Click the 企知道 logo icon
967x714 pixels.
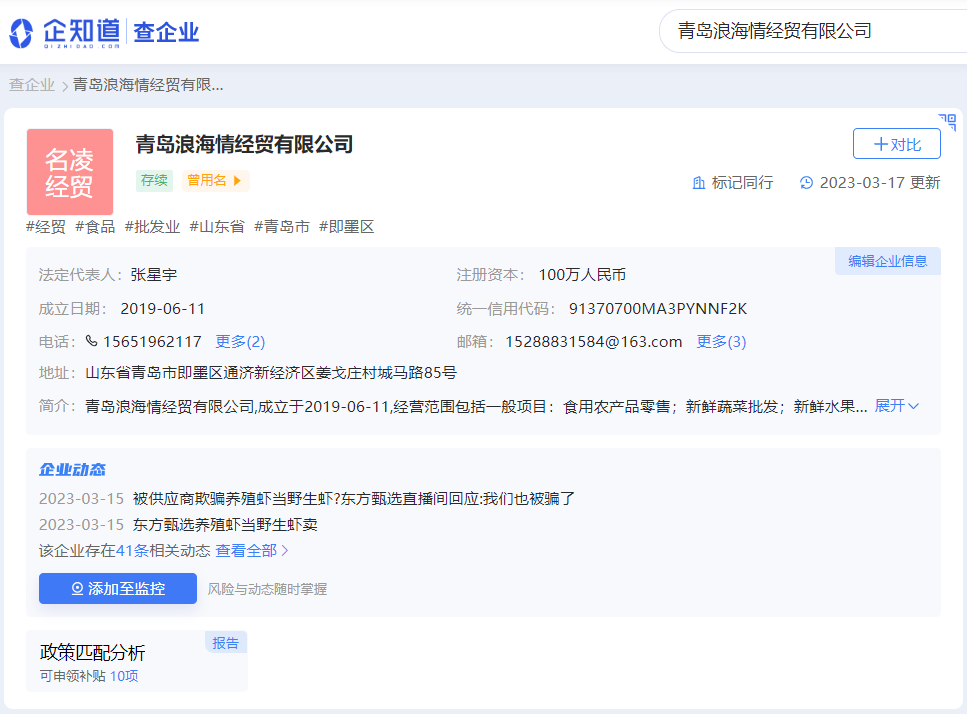point(21,33)
